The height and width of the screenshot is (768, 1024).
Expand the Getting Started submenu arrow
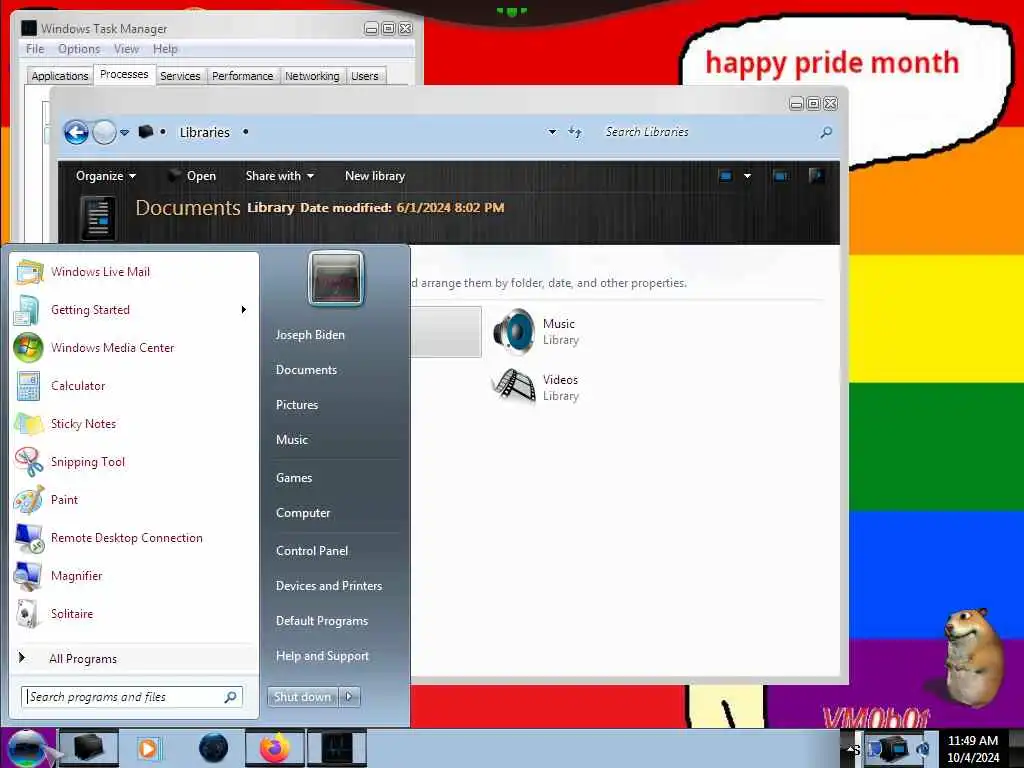[244, 310]
